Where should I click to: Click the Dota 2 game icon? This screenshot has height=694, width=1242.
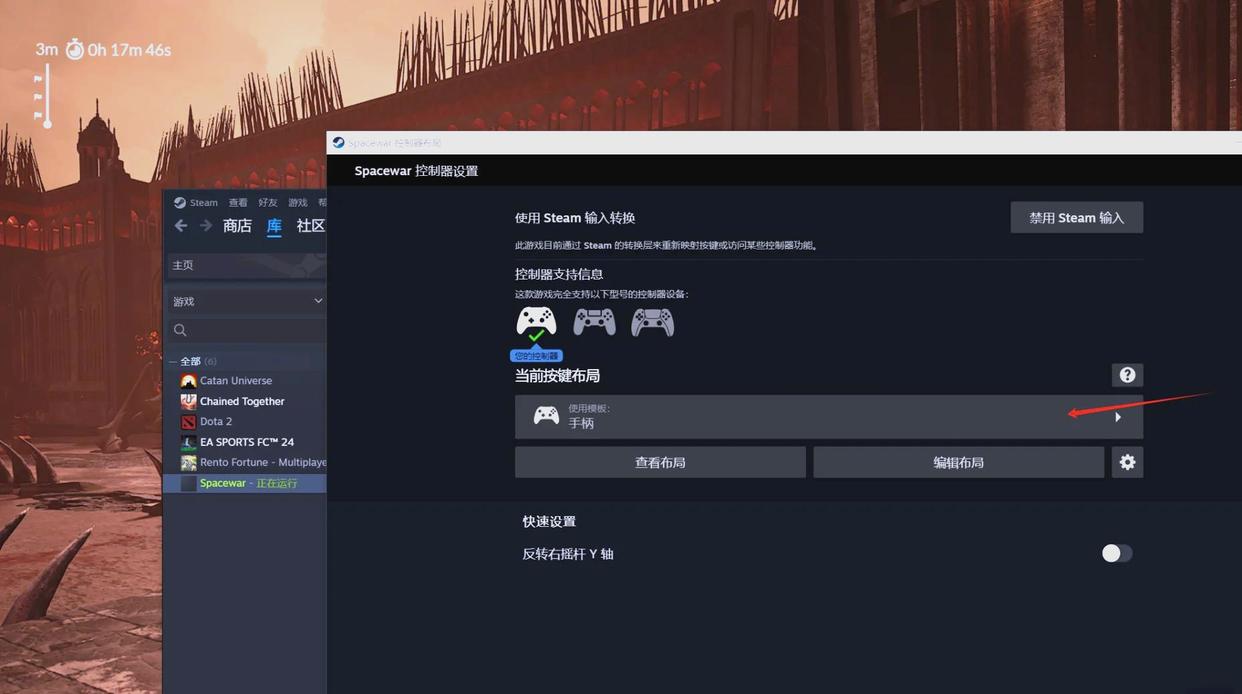[188, 422]
